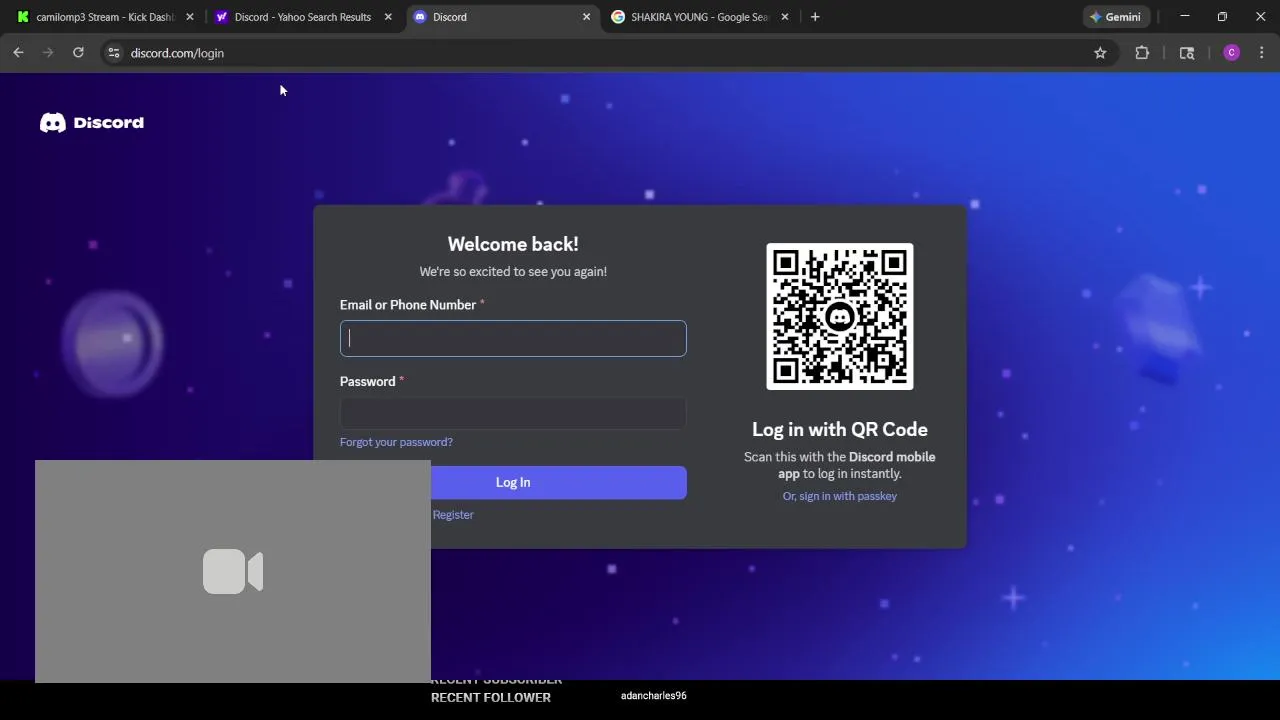Click the side panel icon in the toolbar
The height and width of the screenshot is (720, 1280).
pos(1187,53)
